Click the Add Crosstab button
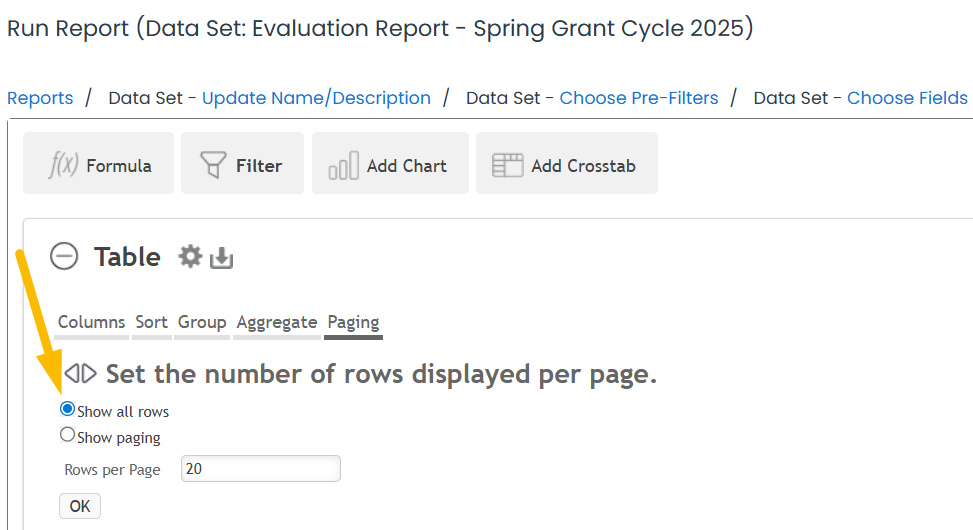Image resolution: width=973 pixels, height=530 pixels. (x=567, y=163)
